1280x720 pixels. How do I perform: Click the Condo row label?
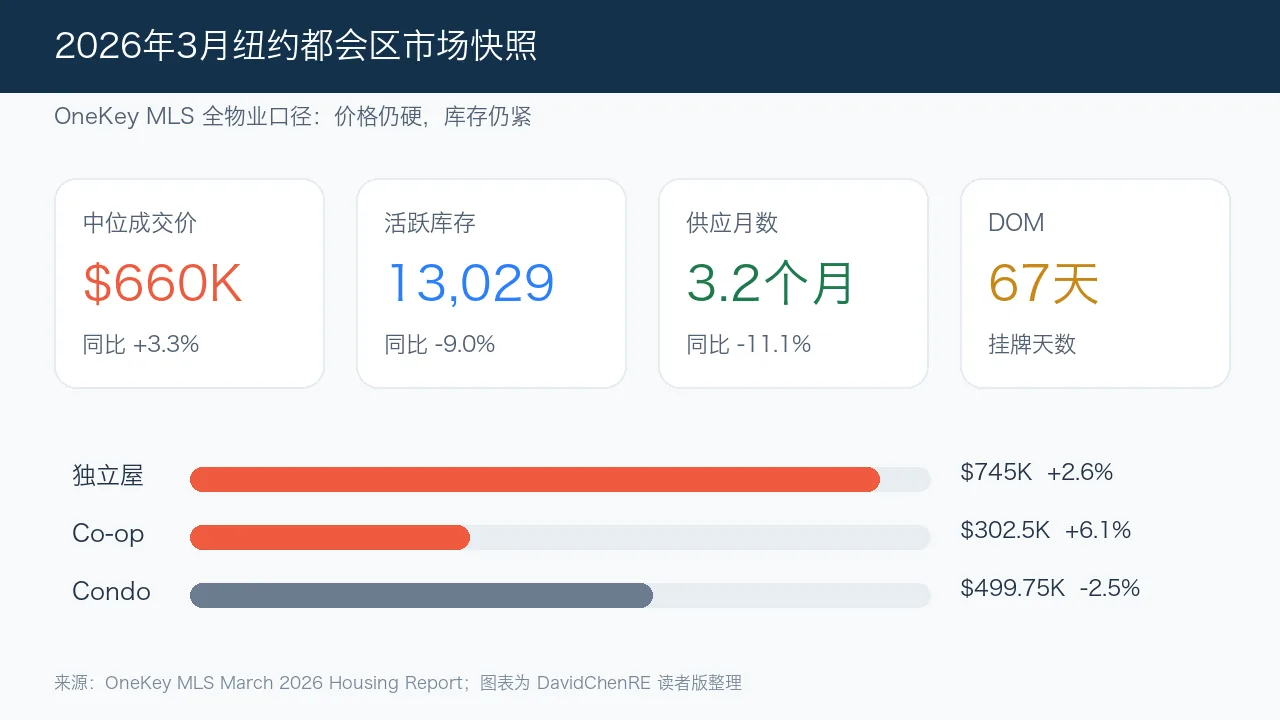[111, 591]
